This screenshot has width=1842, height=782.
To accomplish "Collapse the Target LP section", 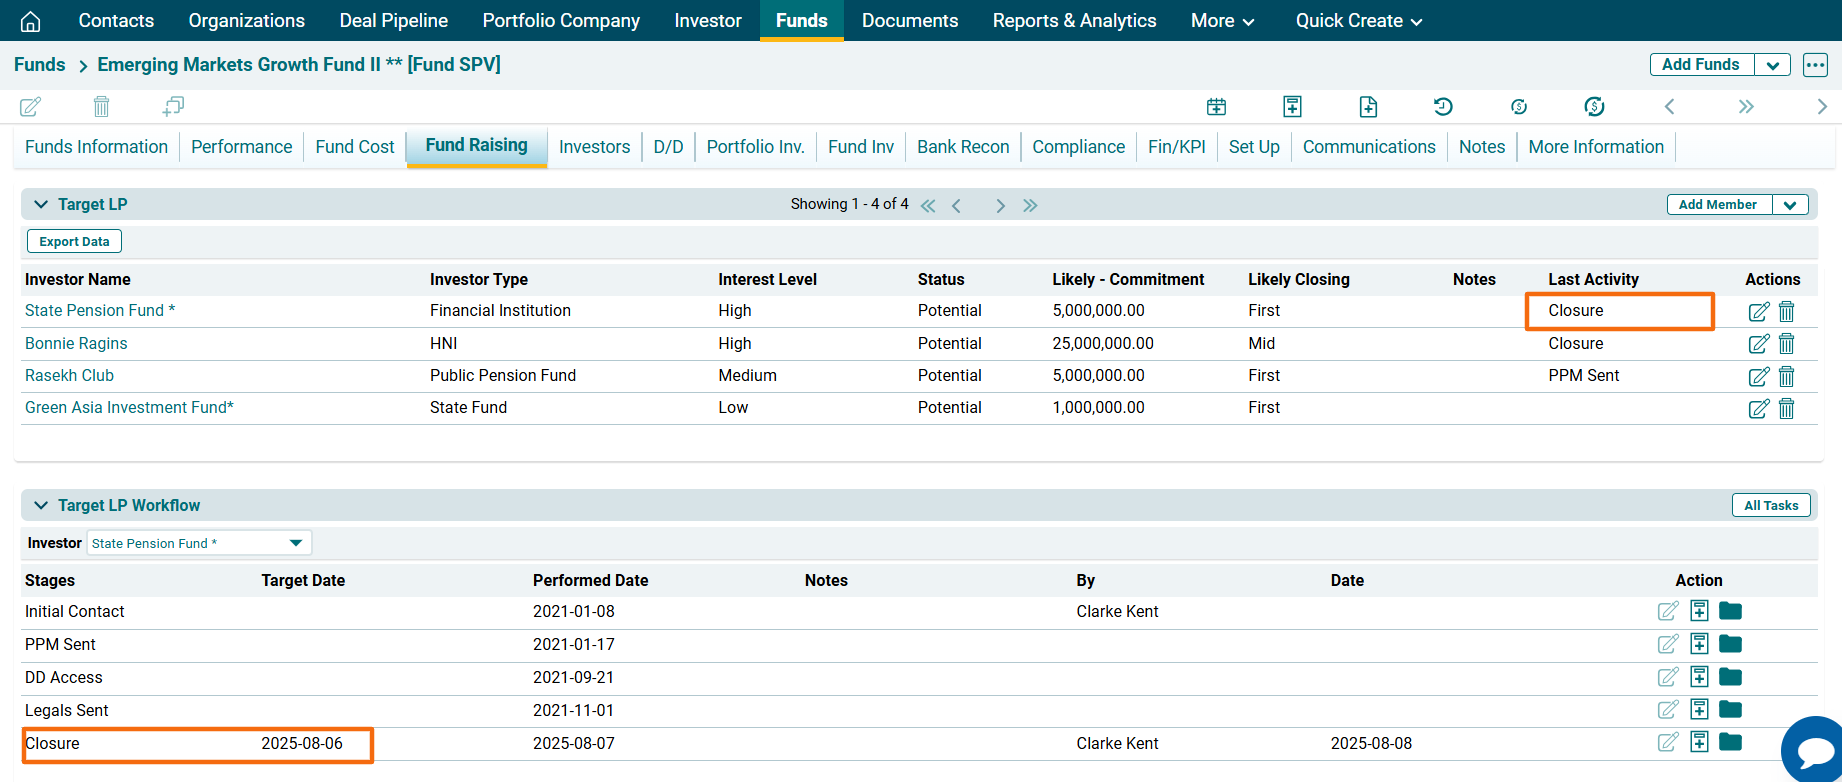I will (41, 204).
